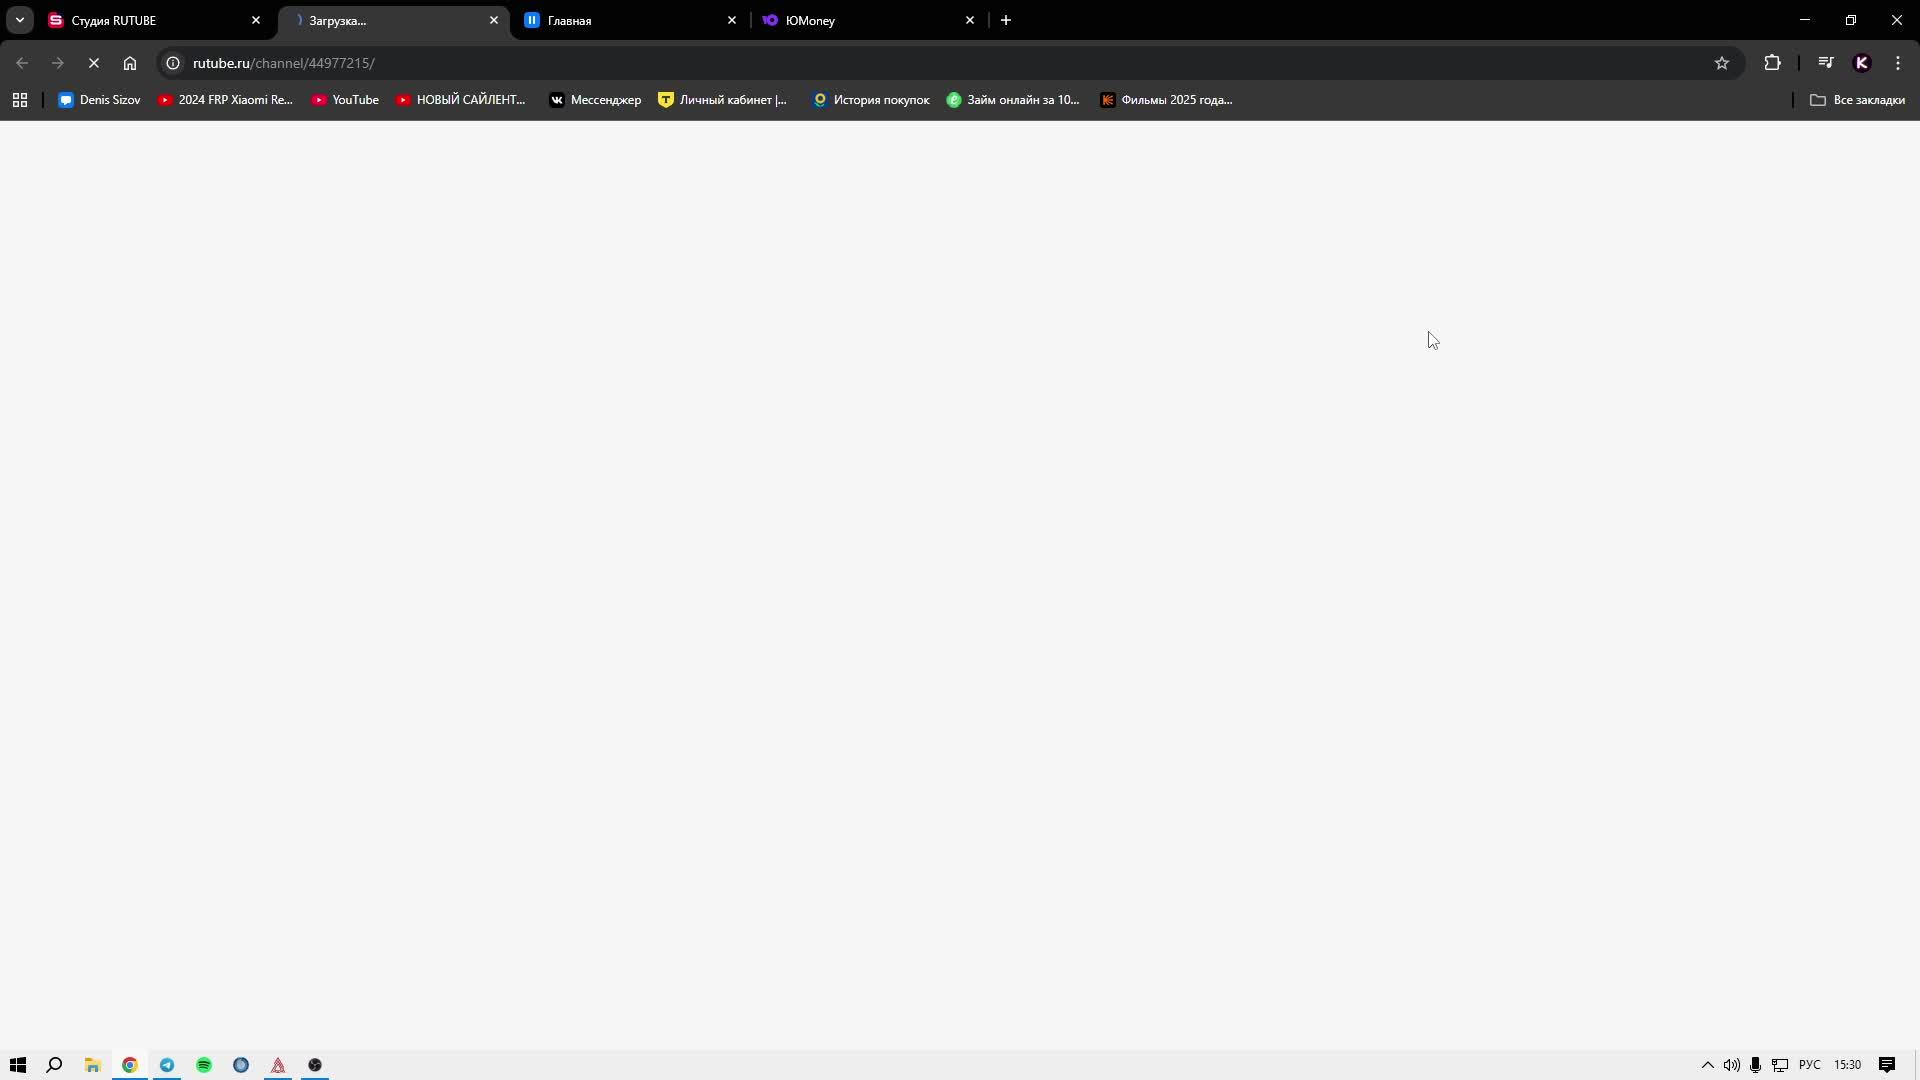
Task: Open media controls icon in toolbar
Action: [1825, 63]
